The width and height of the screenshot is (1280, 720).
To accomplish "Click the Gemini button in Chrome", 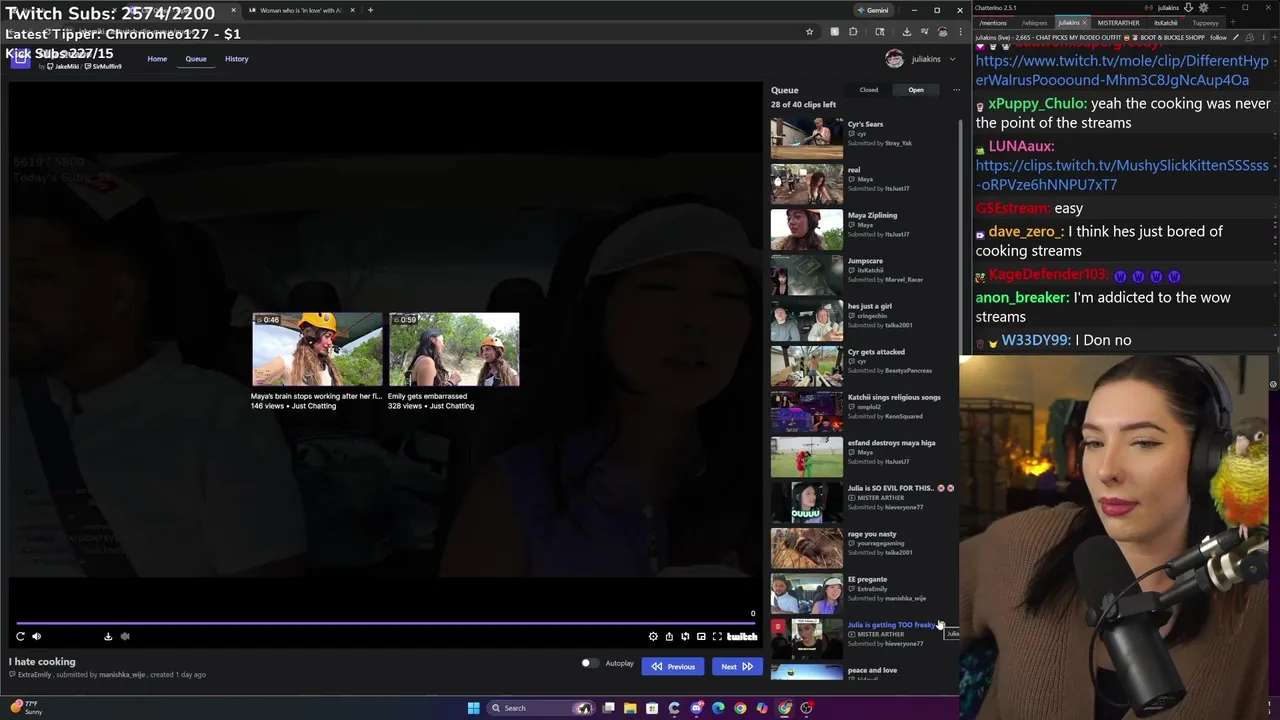I will tap(873, 10).
